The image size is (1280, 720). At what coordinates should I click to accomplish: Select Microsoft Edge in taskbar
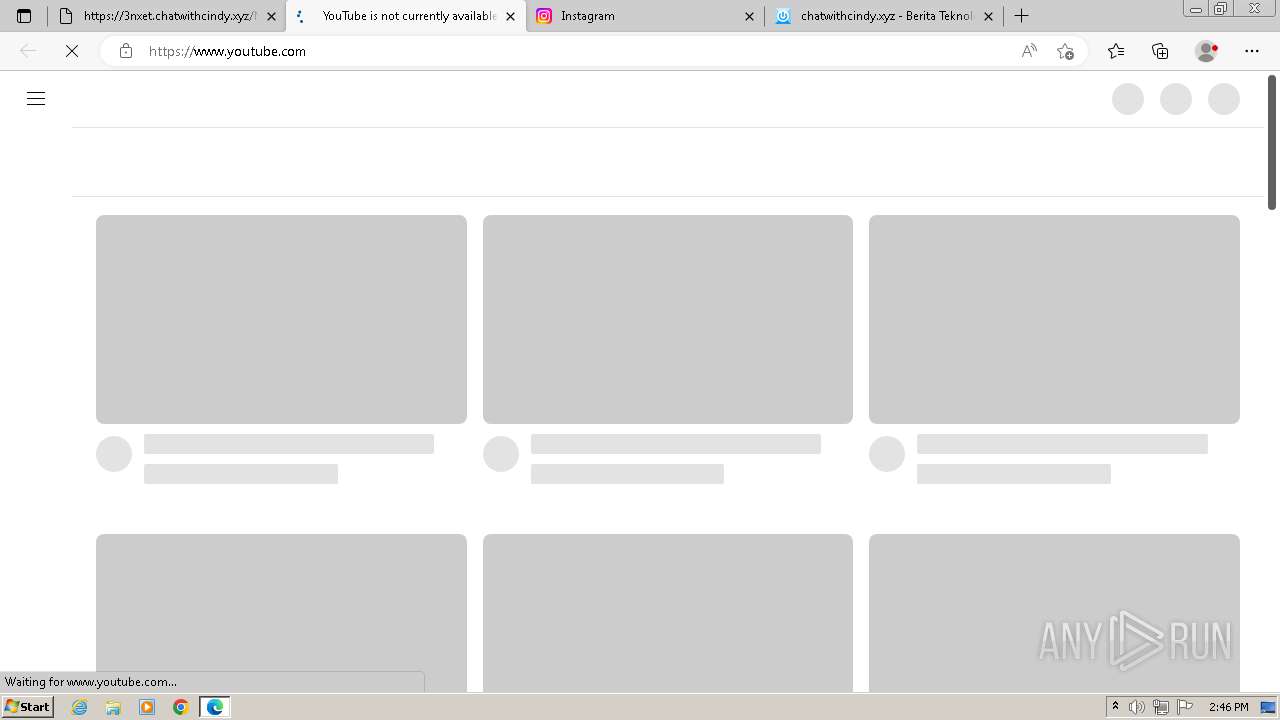pyautogui.click(x=215, y=707)
